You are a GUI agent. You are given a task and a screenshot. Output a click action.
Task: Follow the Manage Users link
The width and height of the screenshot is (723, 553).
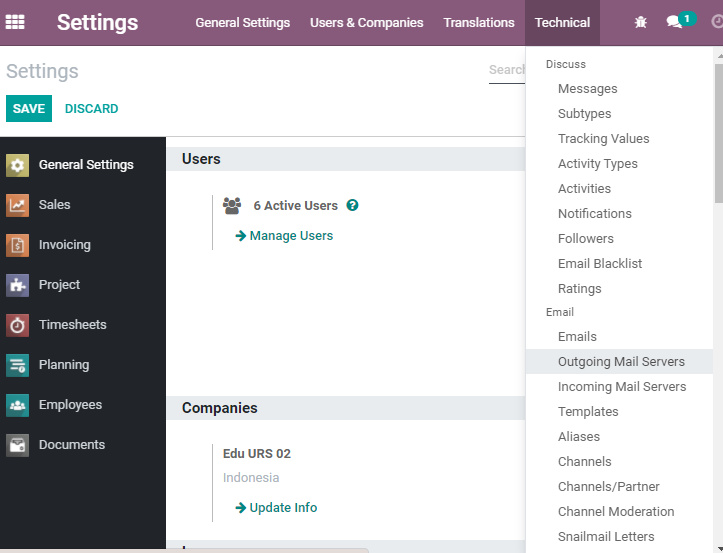click(x=284, y=236)
